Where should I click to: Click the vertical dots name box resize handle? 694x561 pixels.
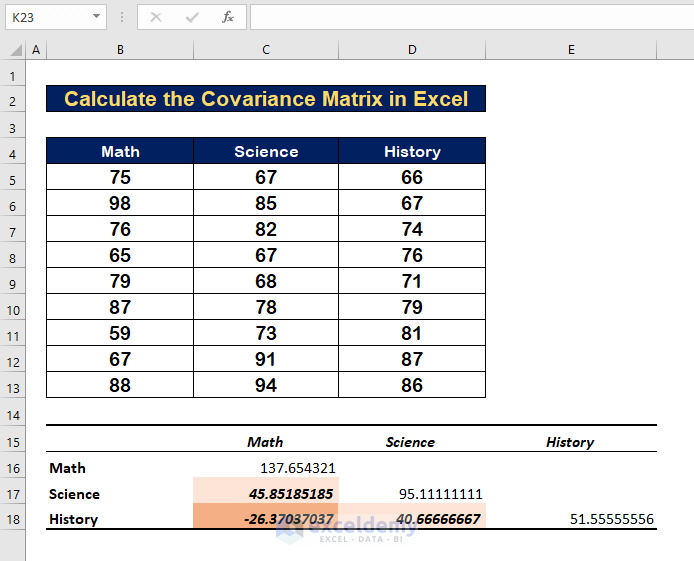point(122,17)
